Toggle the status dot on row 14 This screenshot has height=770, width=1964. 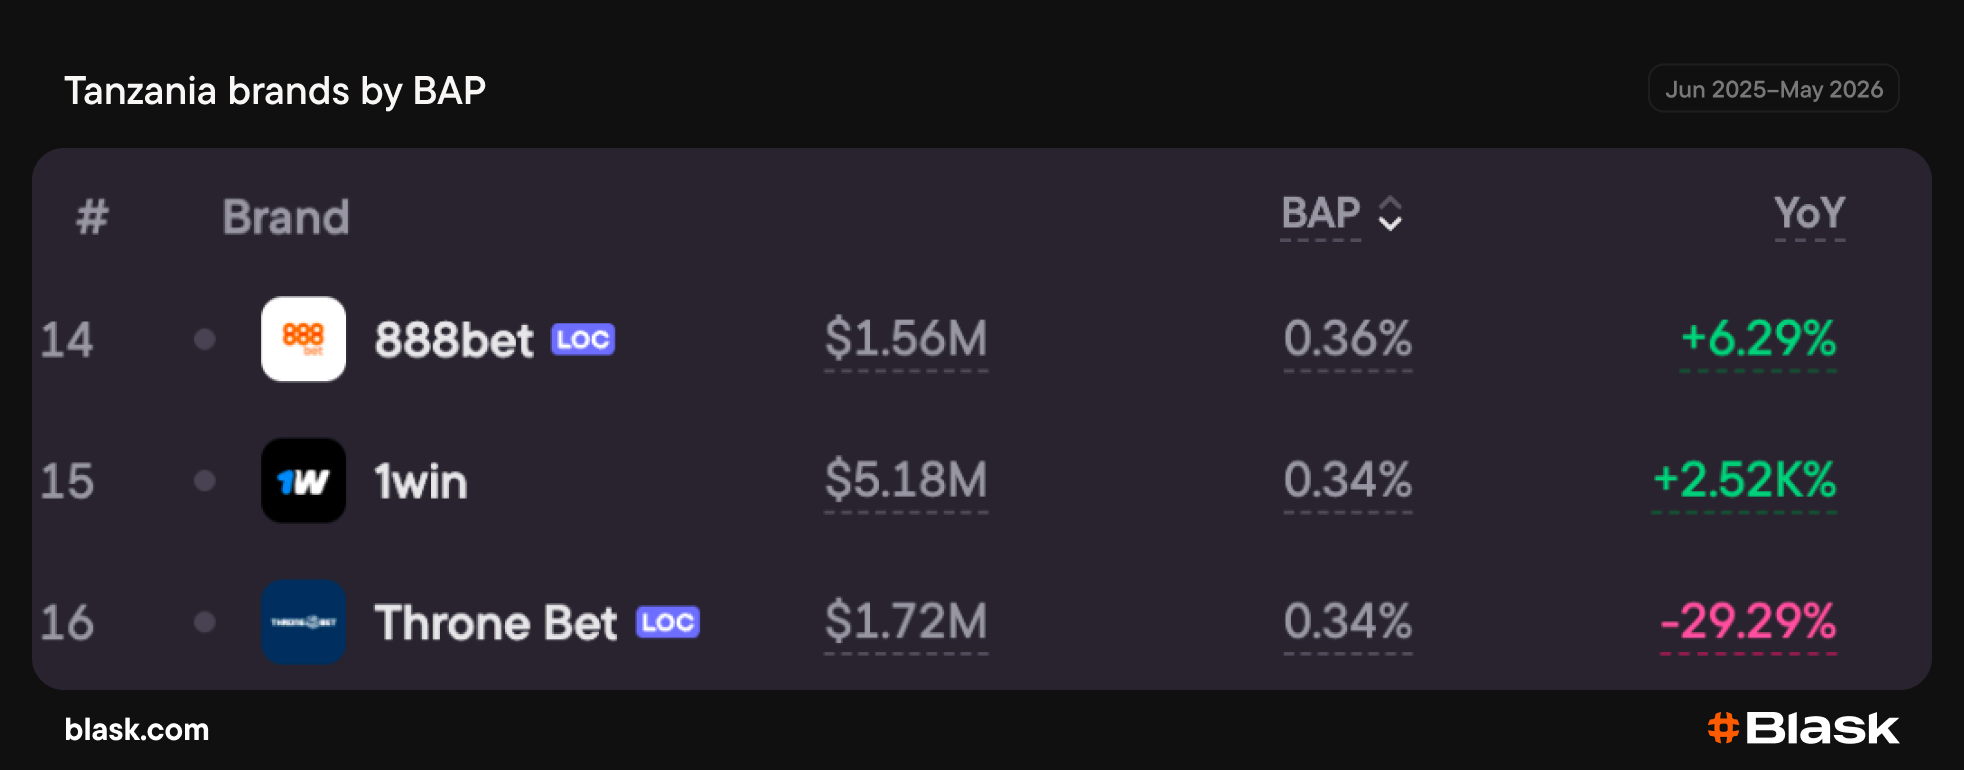(205, 339)
